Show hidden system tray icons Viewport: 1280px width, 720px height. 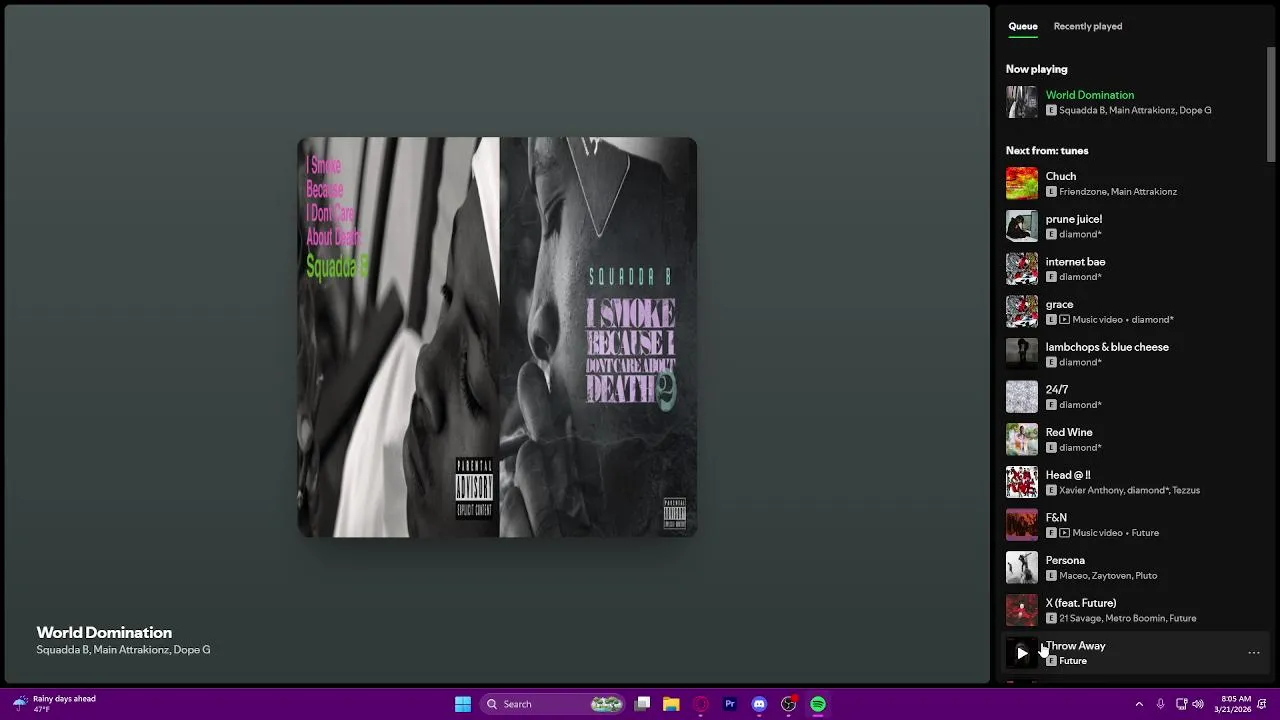1139,704
